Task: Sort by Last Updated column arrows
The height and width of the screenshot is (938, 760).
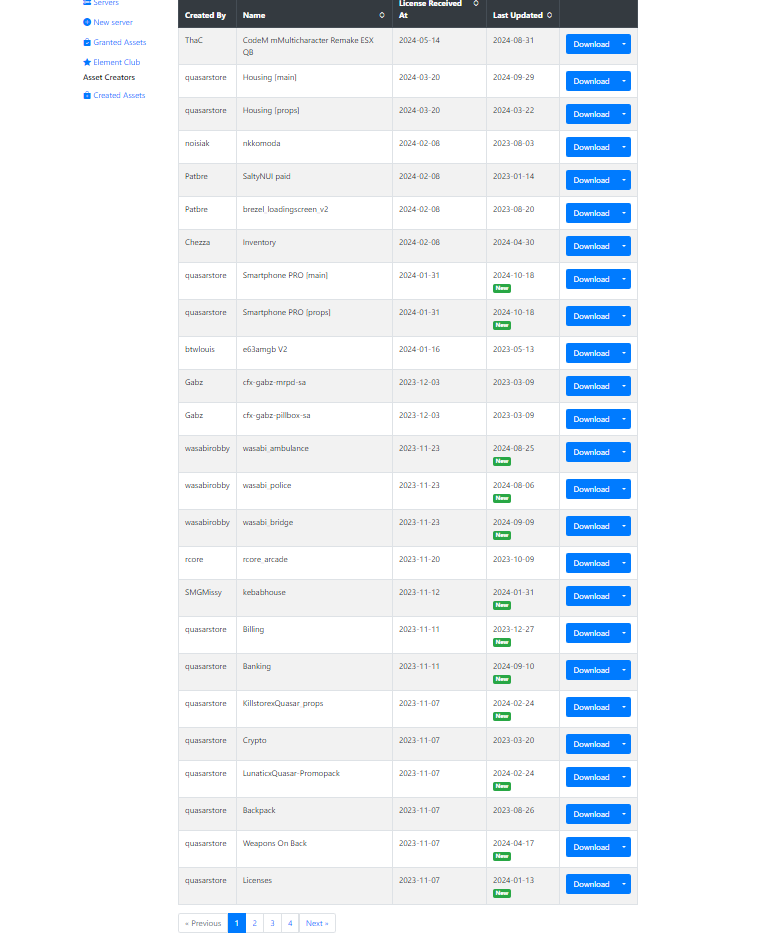Action: point(549,16)
